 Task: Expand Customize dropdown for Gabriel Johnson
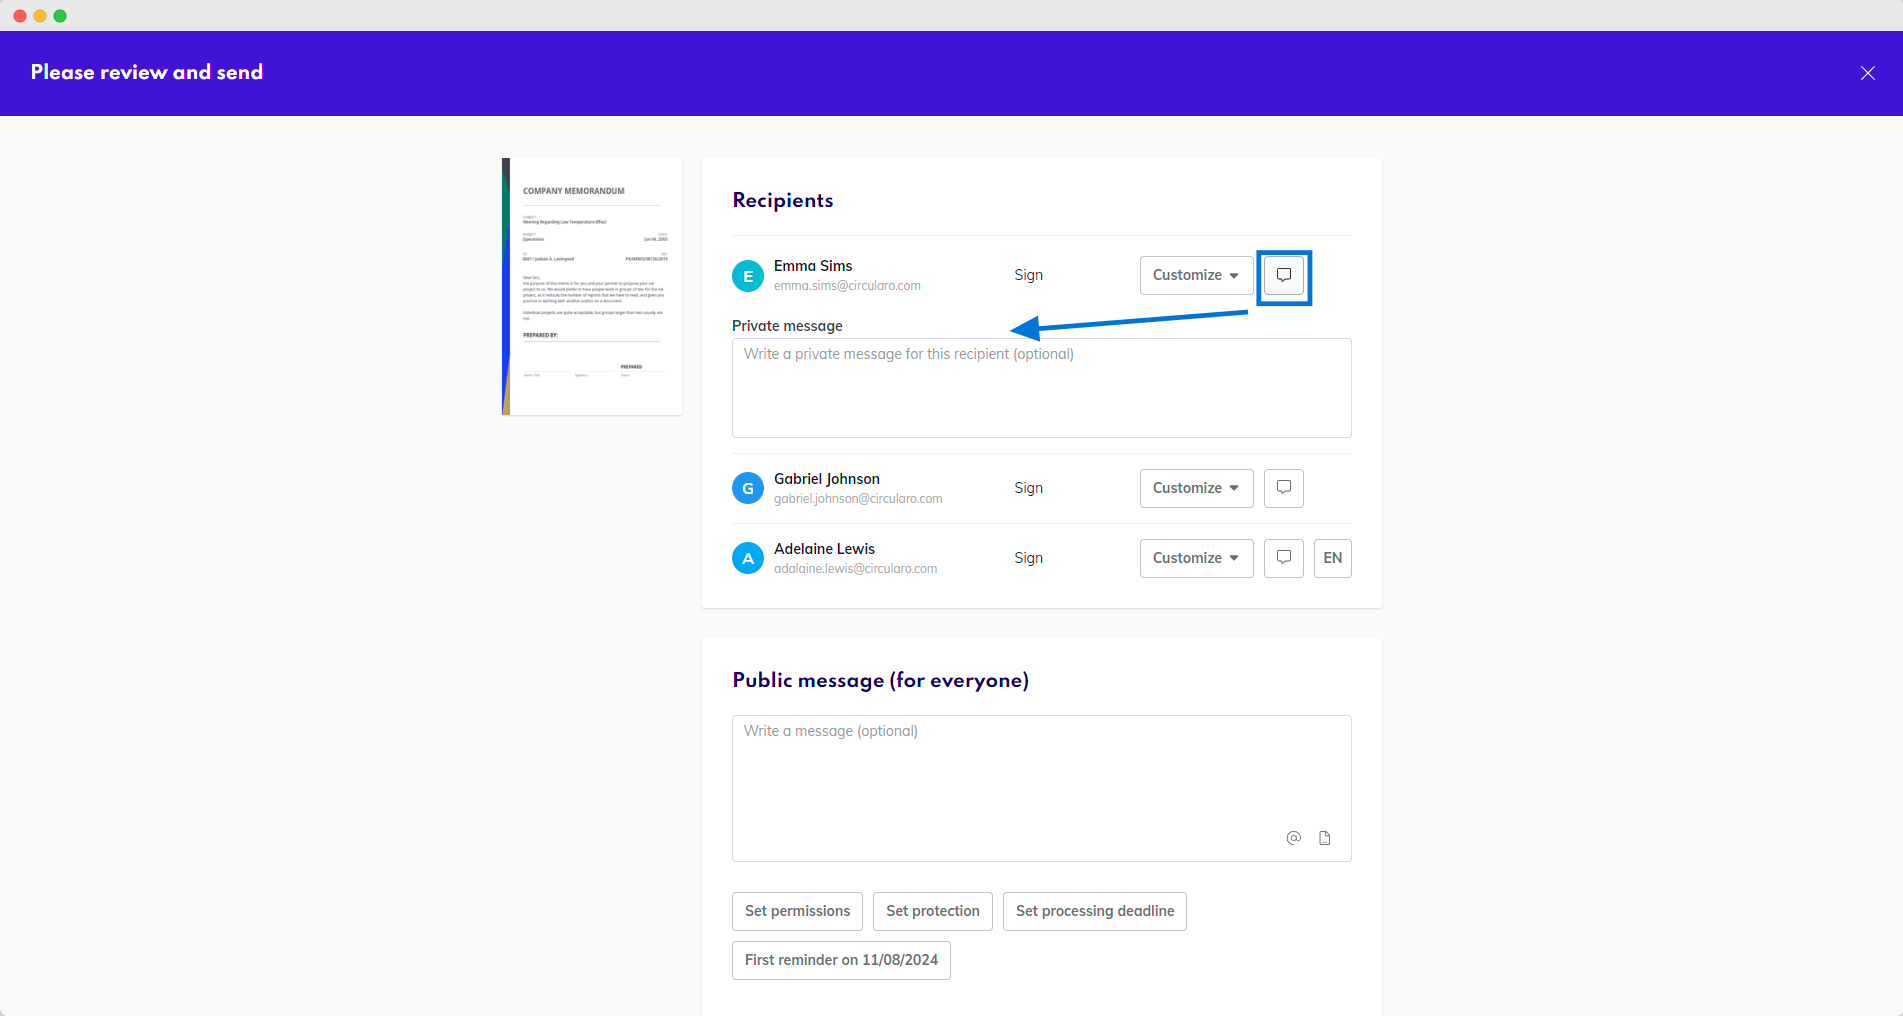pos(1196,488)
